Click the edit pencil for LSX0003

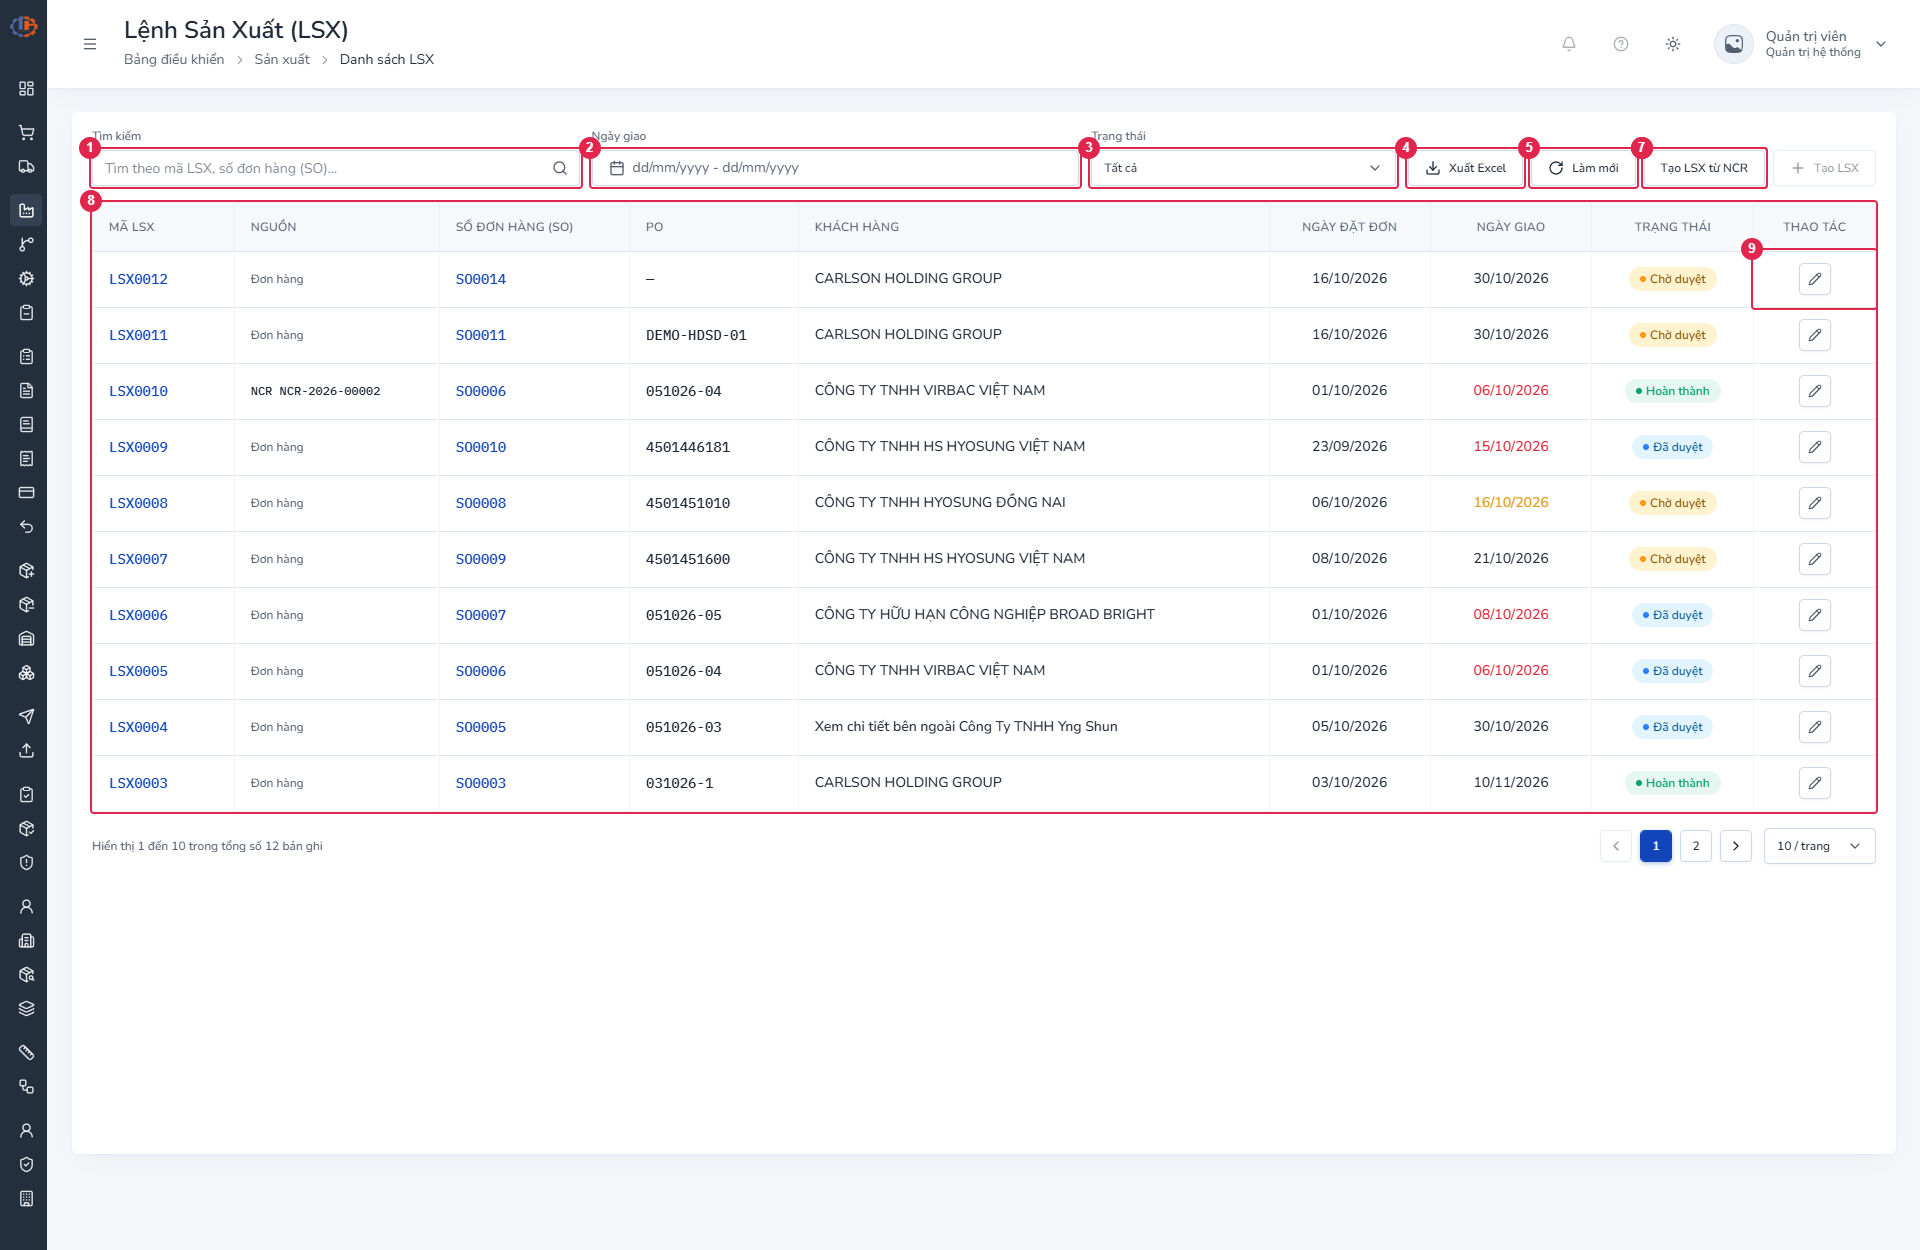pos(1814,783)
